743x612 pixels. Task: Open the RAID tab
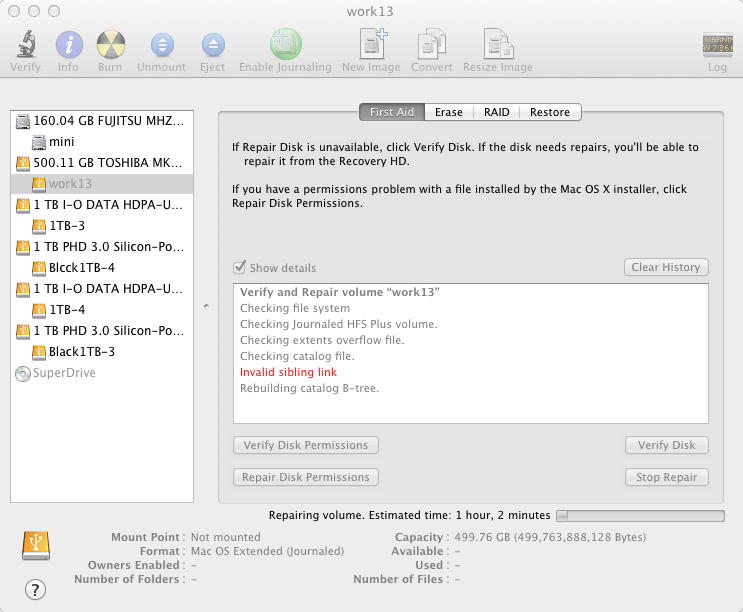(x=497, y=112)
